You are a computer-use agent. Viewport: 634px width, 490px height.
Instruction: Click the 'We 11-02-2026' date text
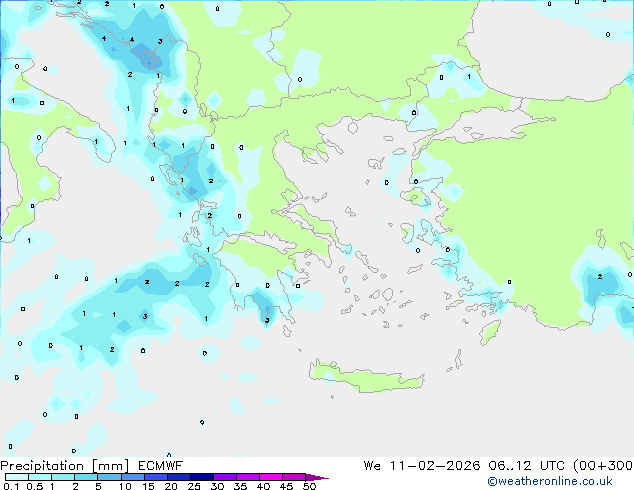pyautogui.click(x=422, y=466)
